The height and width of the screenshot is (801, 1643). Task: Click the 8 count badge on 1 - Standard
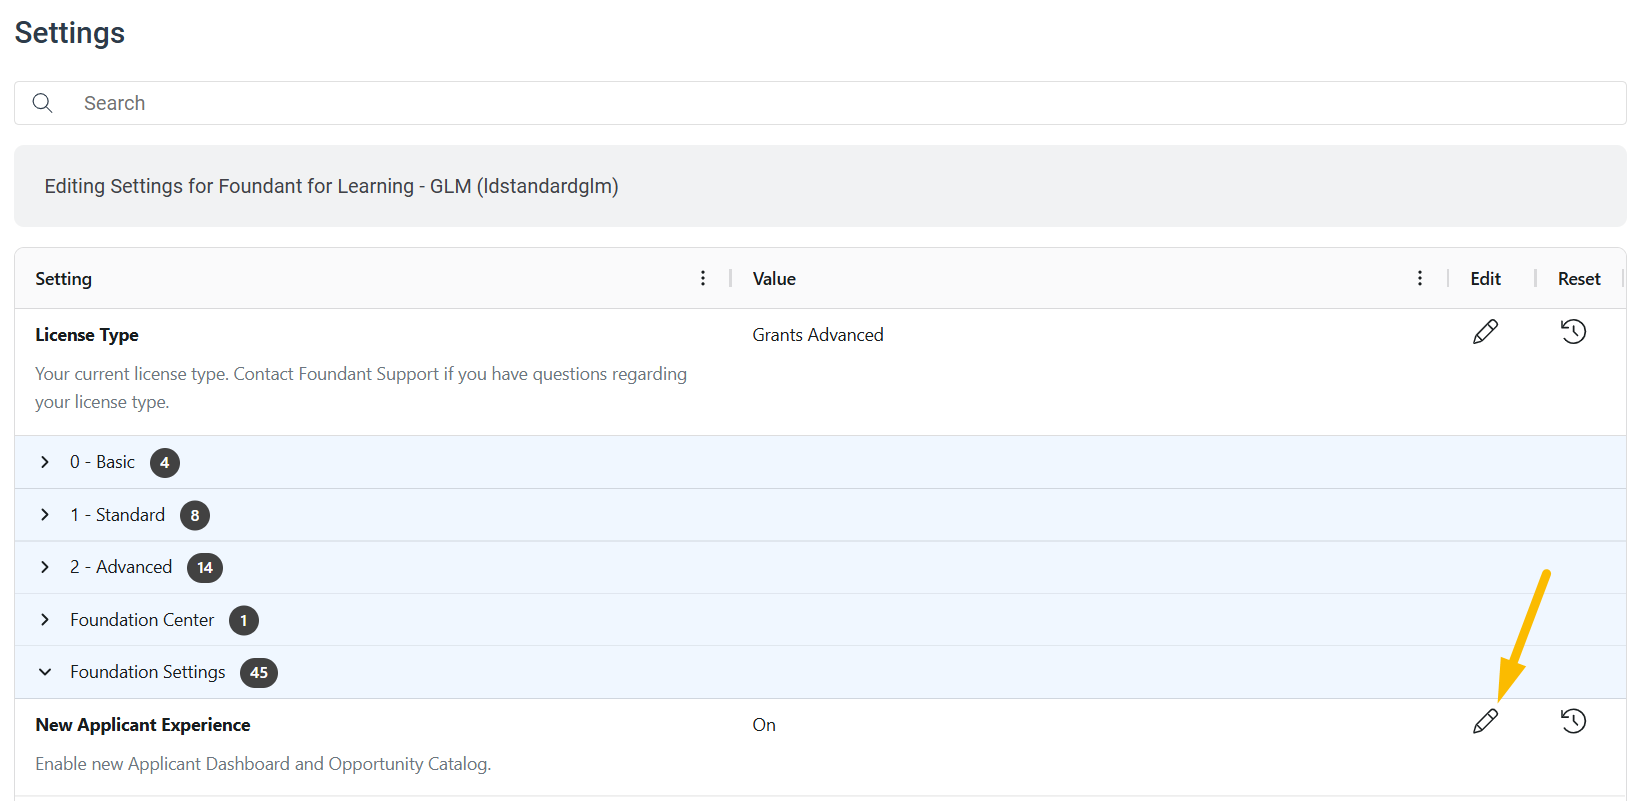[195, 516]
